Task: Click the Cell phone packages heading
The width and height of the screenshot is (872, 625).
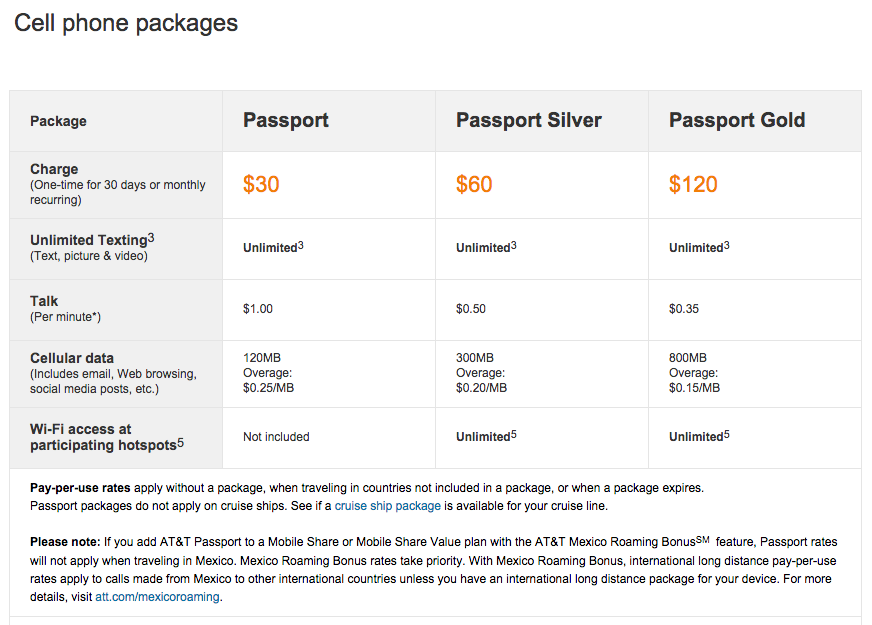Action: click(x=126, y=23)
